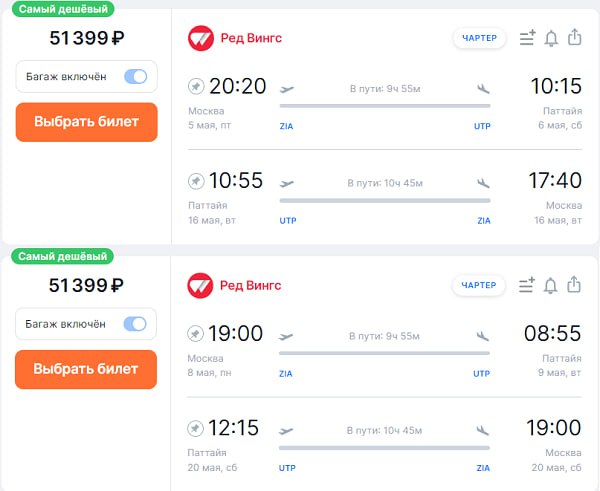Click the pin icon next to the 20:20 departure
The width and height of the screenshot is (600, 491).
pos(196,87)
